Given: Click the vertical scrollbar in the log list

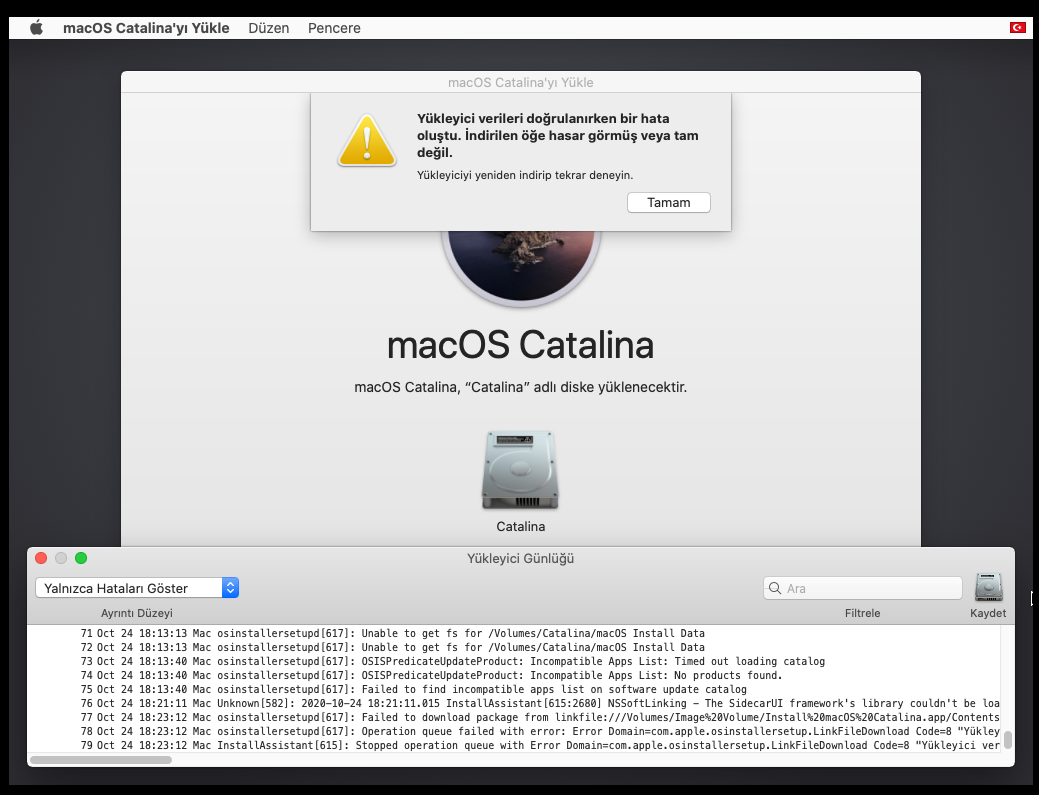Looking at the screenshot, I should tap(1008, 740).
